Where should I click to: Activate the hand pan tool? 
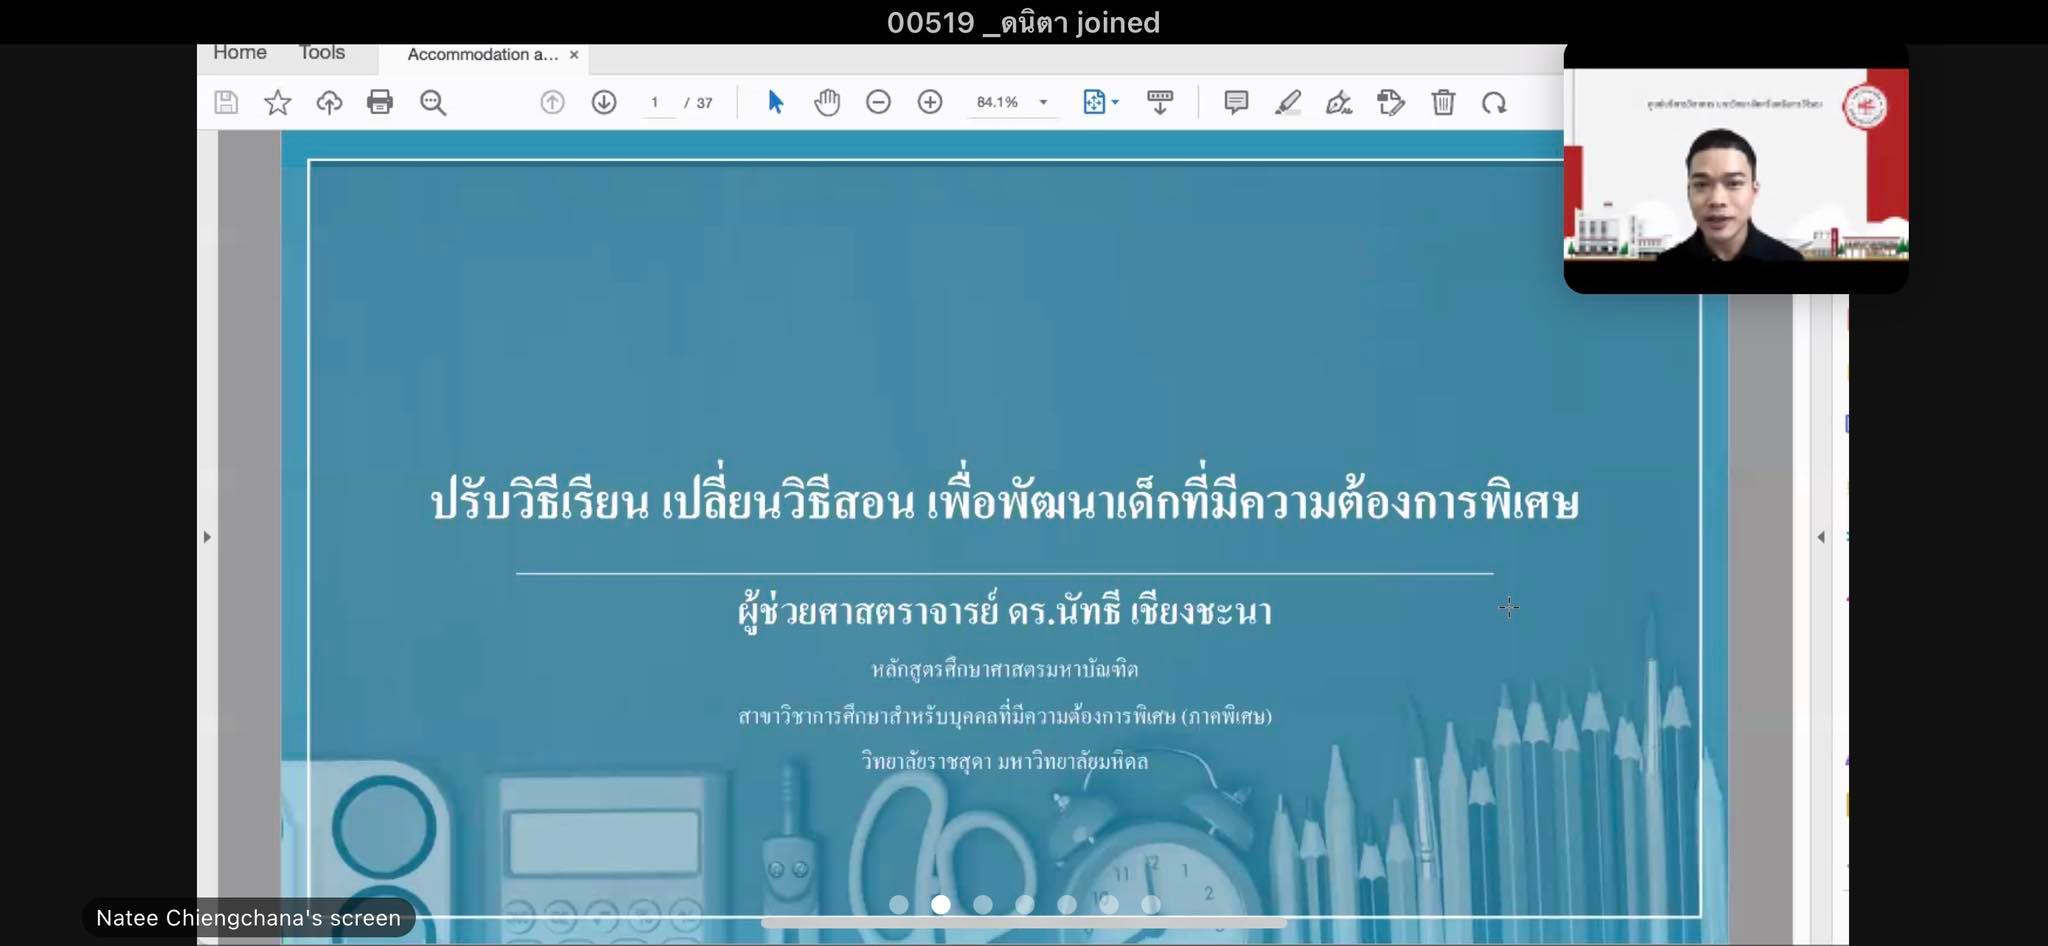tap(827, 102)
